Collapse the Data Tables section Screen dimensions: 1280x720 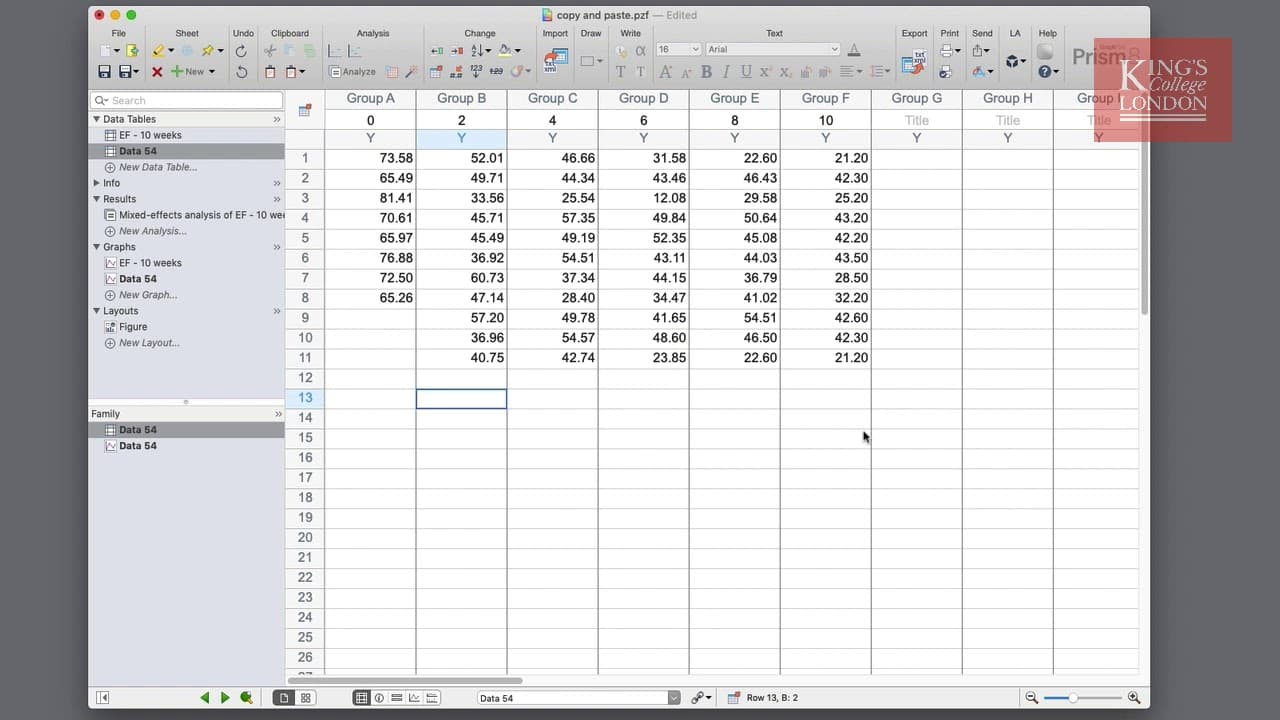tap(96, 119)
